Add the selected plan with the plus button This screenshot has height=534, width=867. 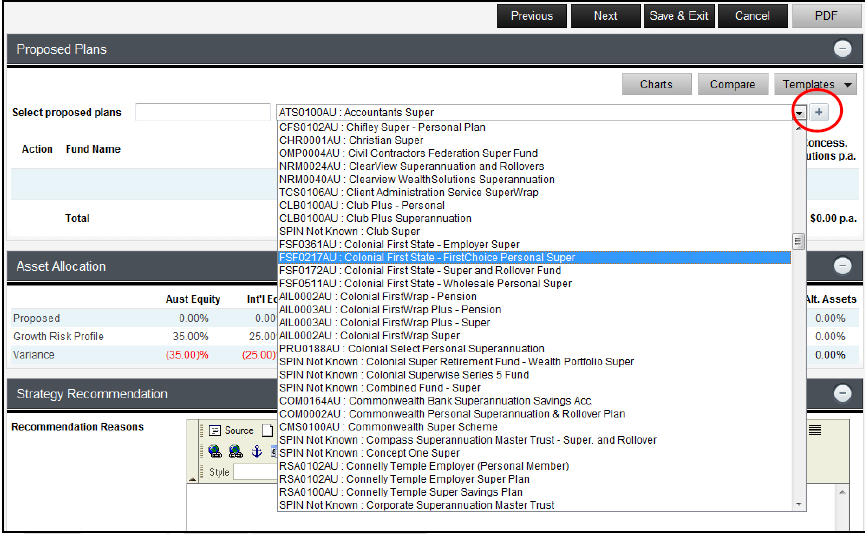point(818,112)
